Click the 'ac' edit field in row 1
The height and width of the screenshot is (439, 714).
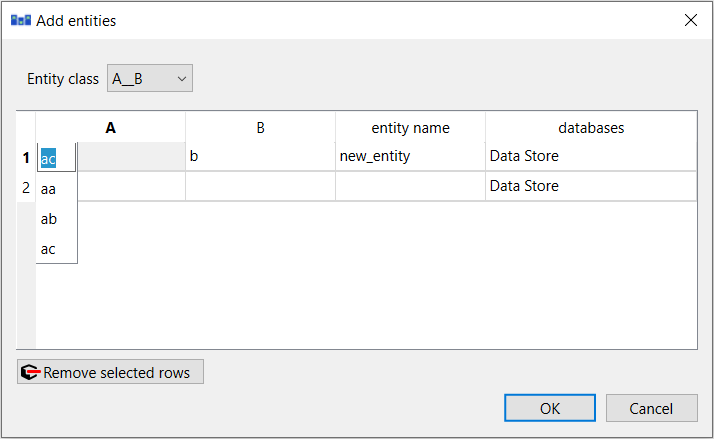point(56,158)
